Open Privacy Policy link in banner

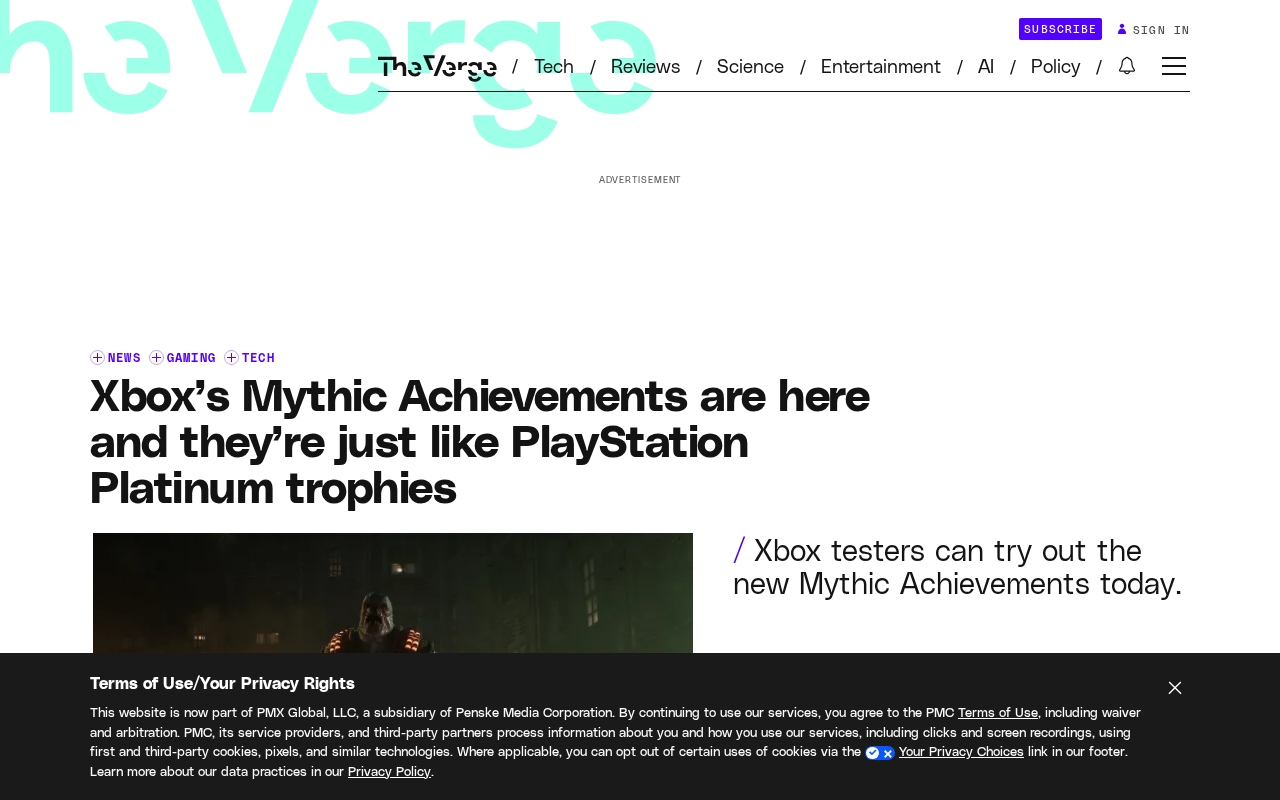(389, 772)
